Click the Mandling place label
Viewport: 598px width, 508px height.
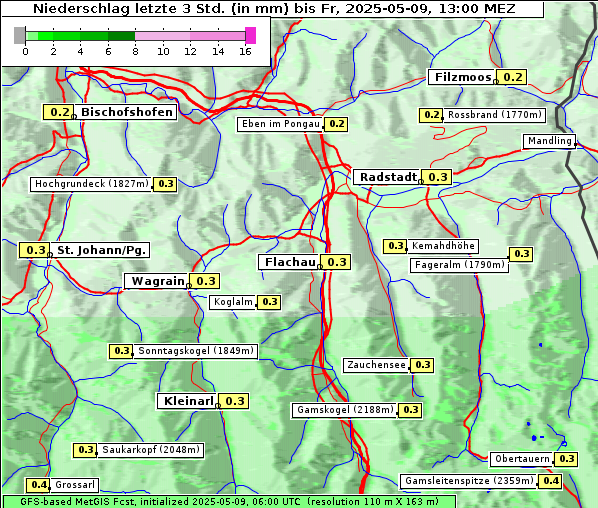pyautogui.click(x=550, y=141)
